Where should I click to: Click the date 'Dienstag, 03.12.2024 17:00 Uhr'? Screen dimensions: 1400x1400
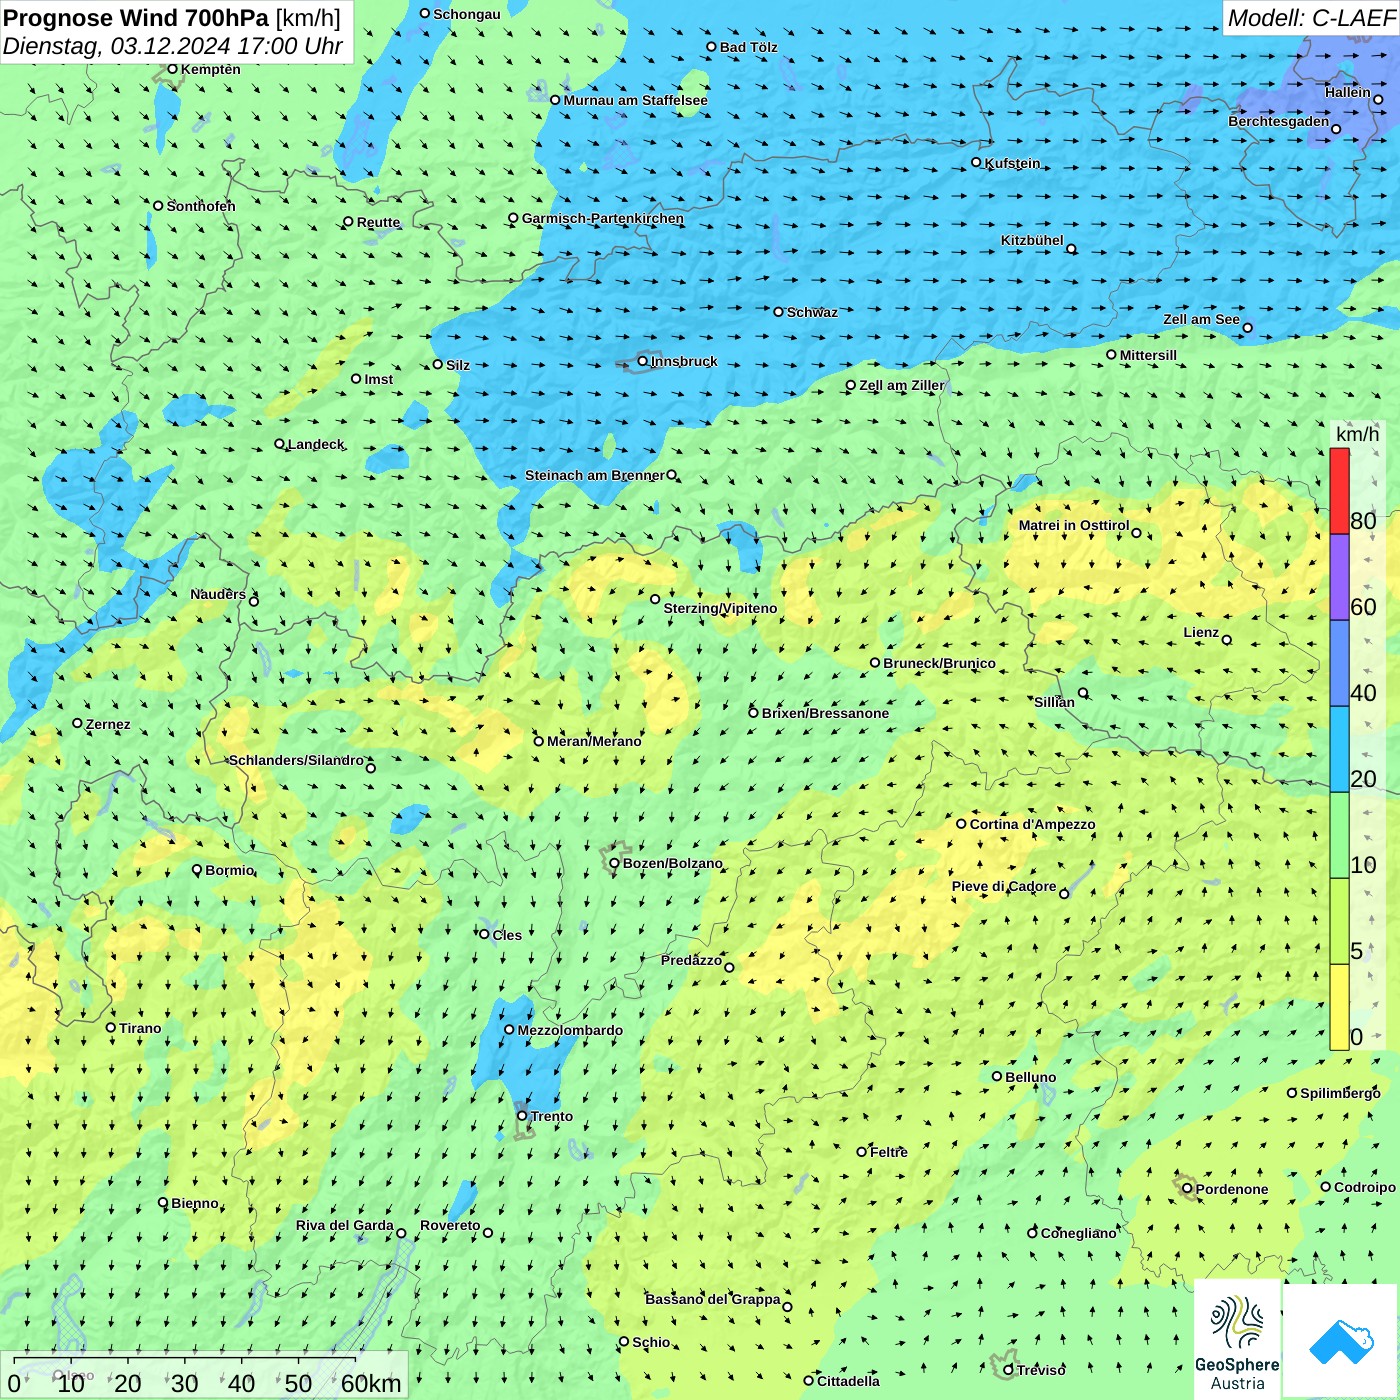click(173, 46)
